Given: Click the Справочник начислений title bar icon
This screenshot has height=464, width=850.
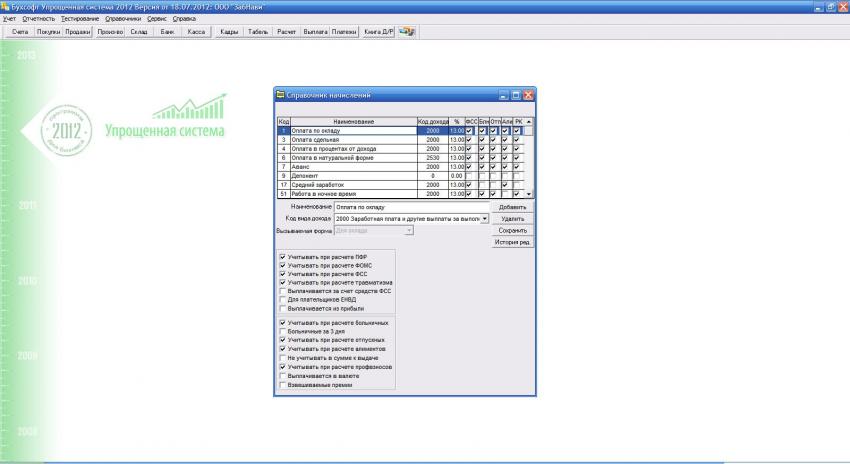Looking at the screenshot, I should (281, 95).
